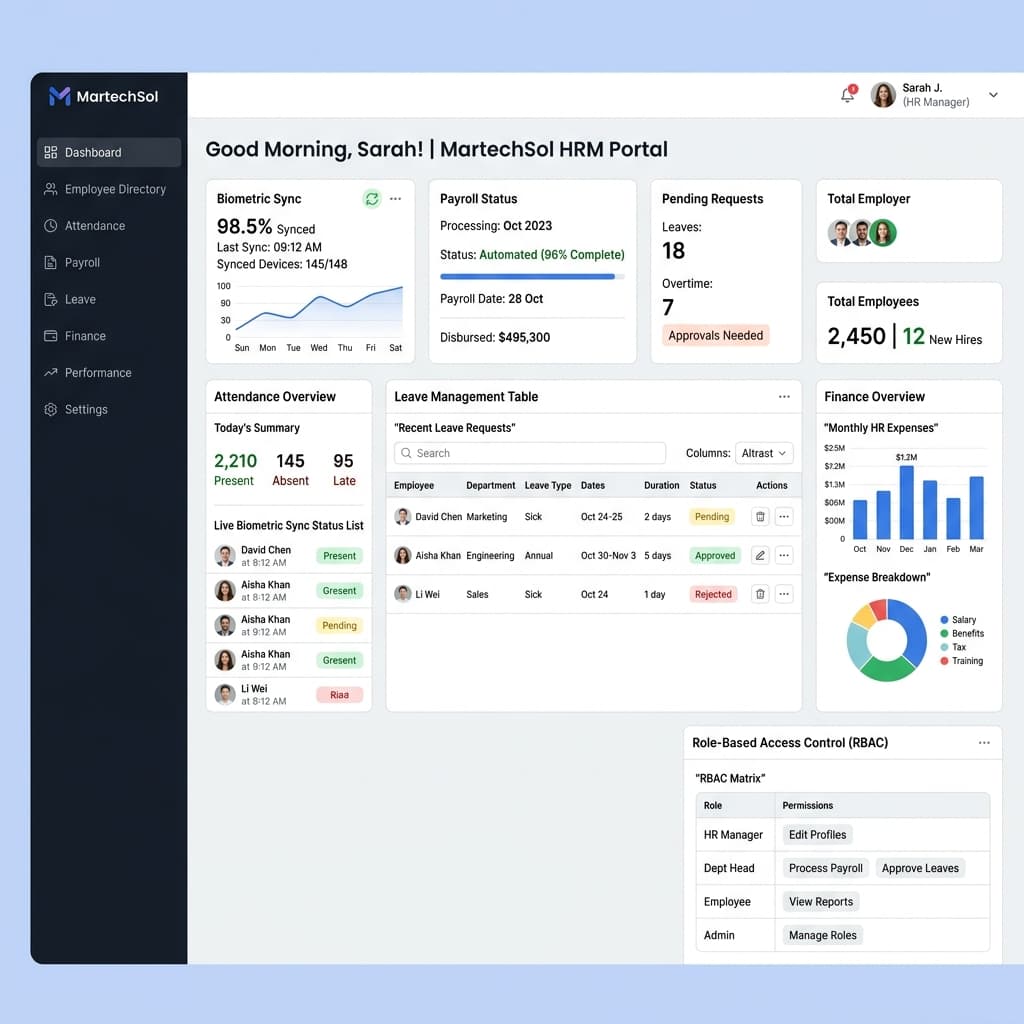Open Employee Directory from sidebar
This screenshot has width=1024, height=1024.
[109, 189]
